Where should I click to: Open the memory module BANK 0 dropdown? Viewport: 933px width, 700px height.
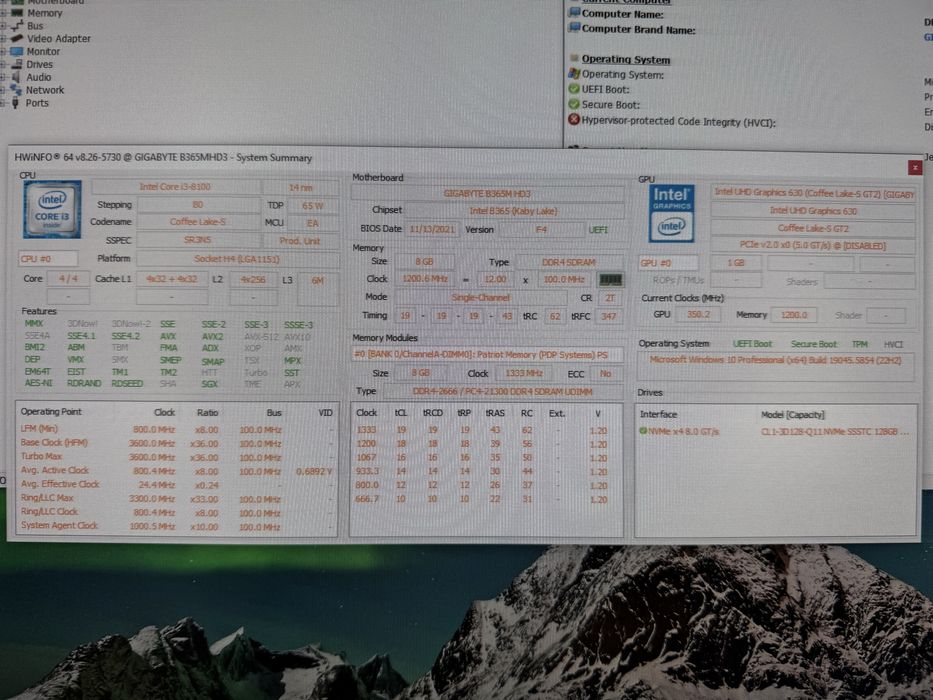click(487, 355)
